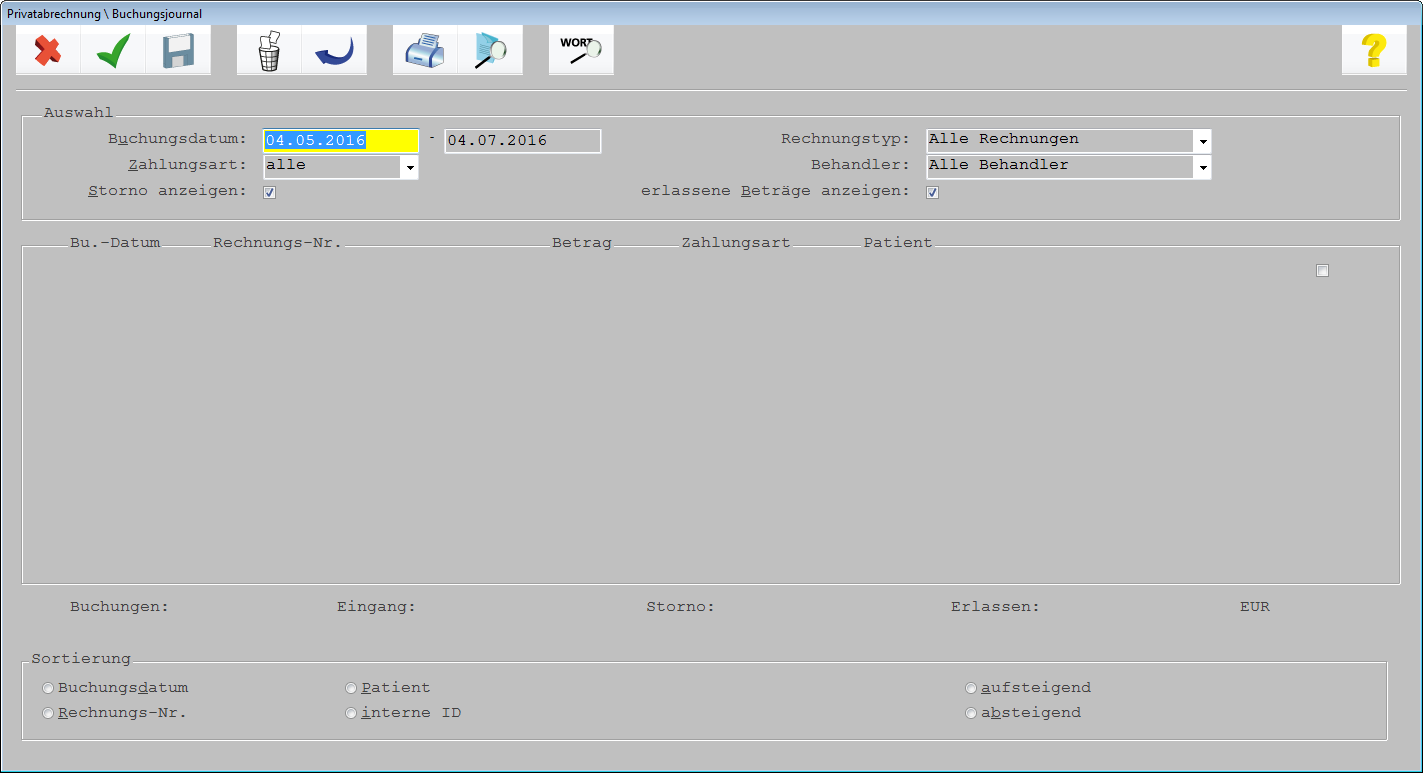Viewport: 1423px width, 773px height.
Task: Select the aufsteigend sort order
Action: (971, 688)
